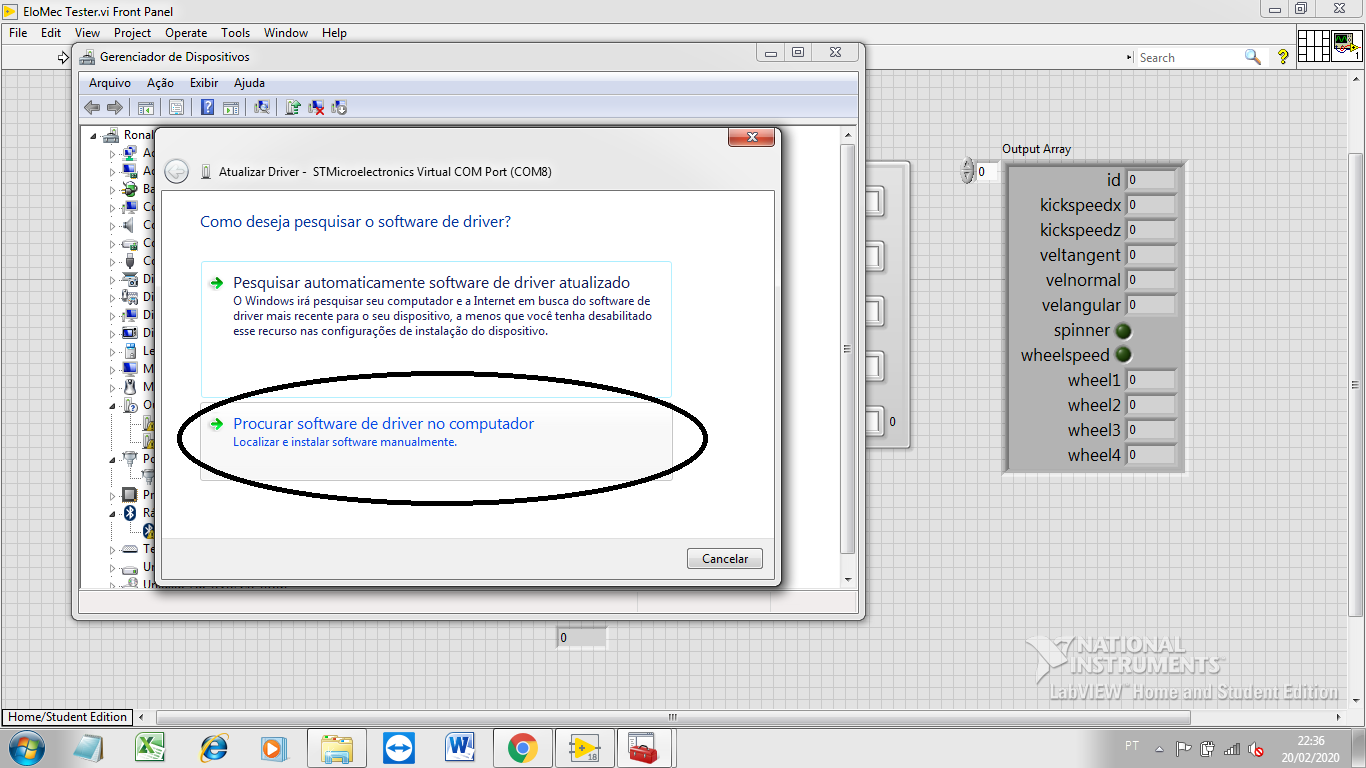
Task: Click the Windows Start orb
Action: pos(25,747)
